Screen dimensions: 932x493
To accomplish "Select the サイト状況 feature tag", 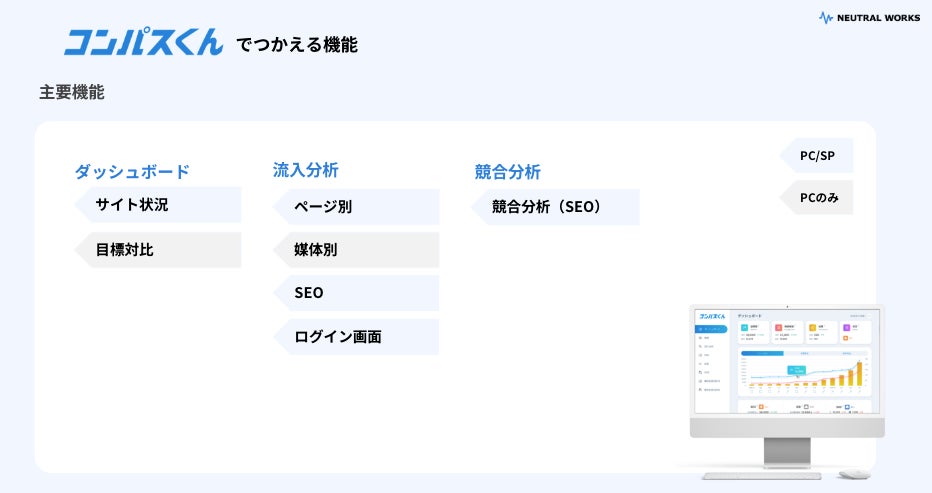I will tap(158, 205).
